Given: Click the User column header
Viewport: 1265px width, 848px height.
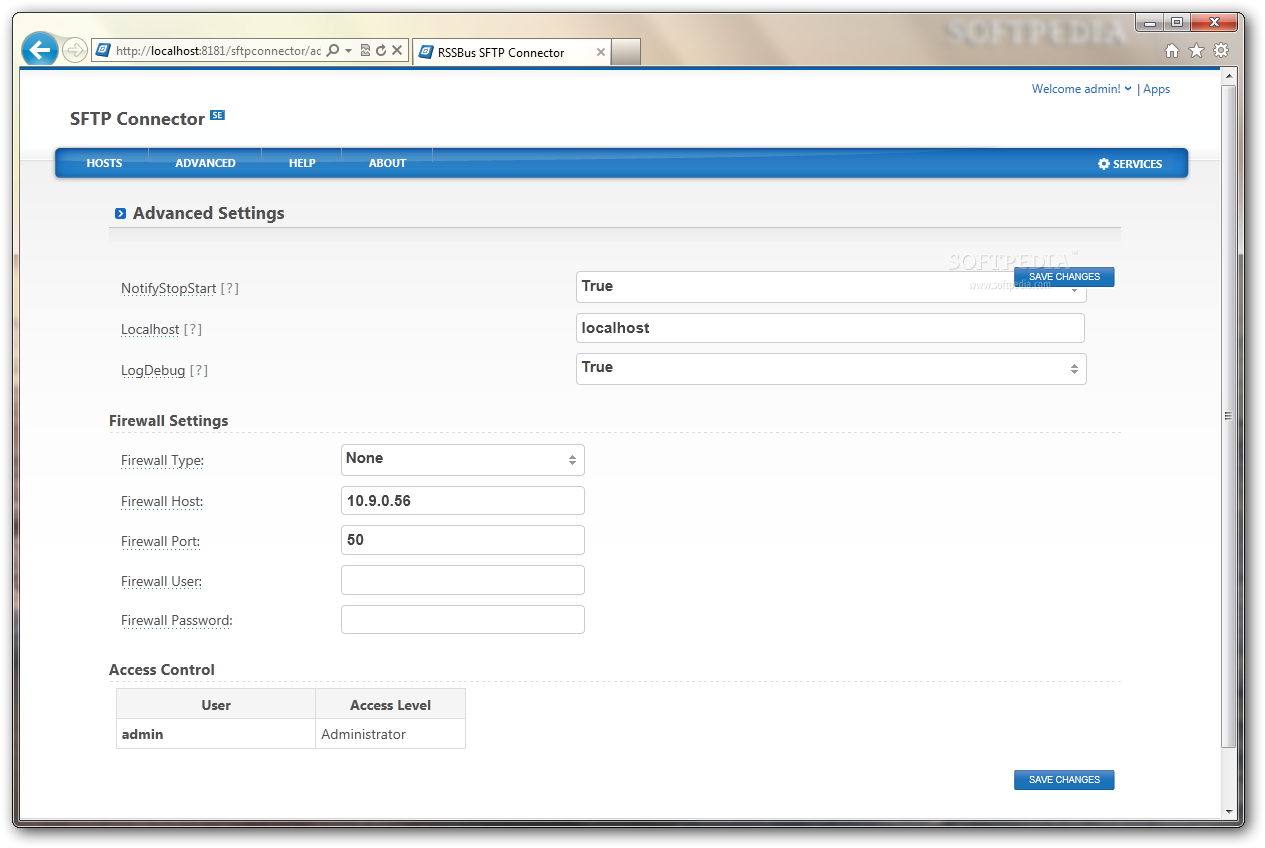Looking at the screenshot, I should click(x=216, y=705).
